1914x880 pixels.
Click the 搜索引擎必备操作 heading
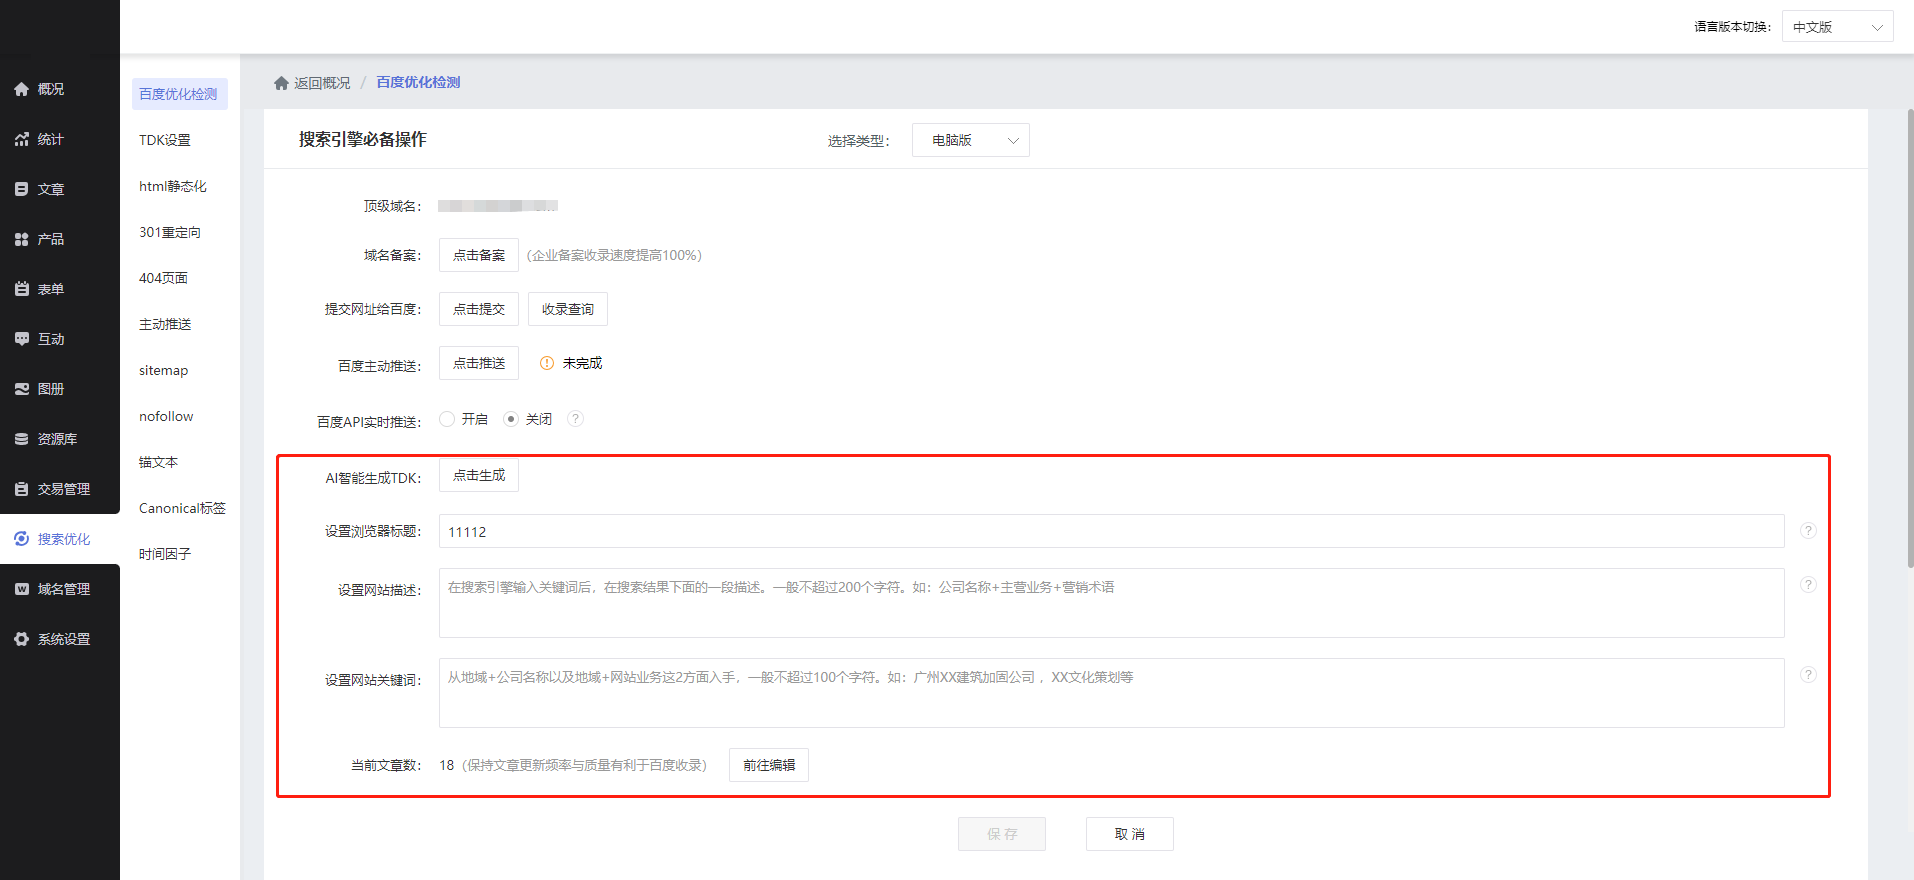coord(363,139)
